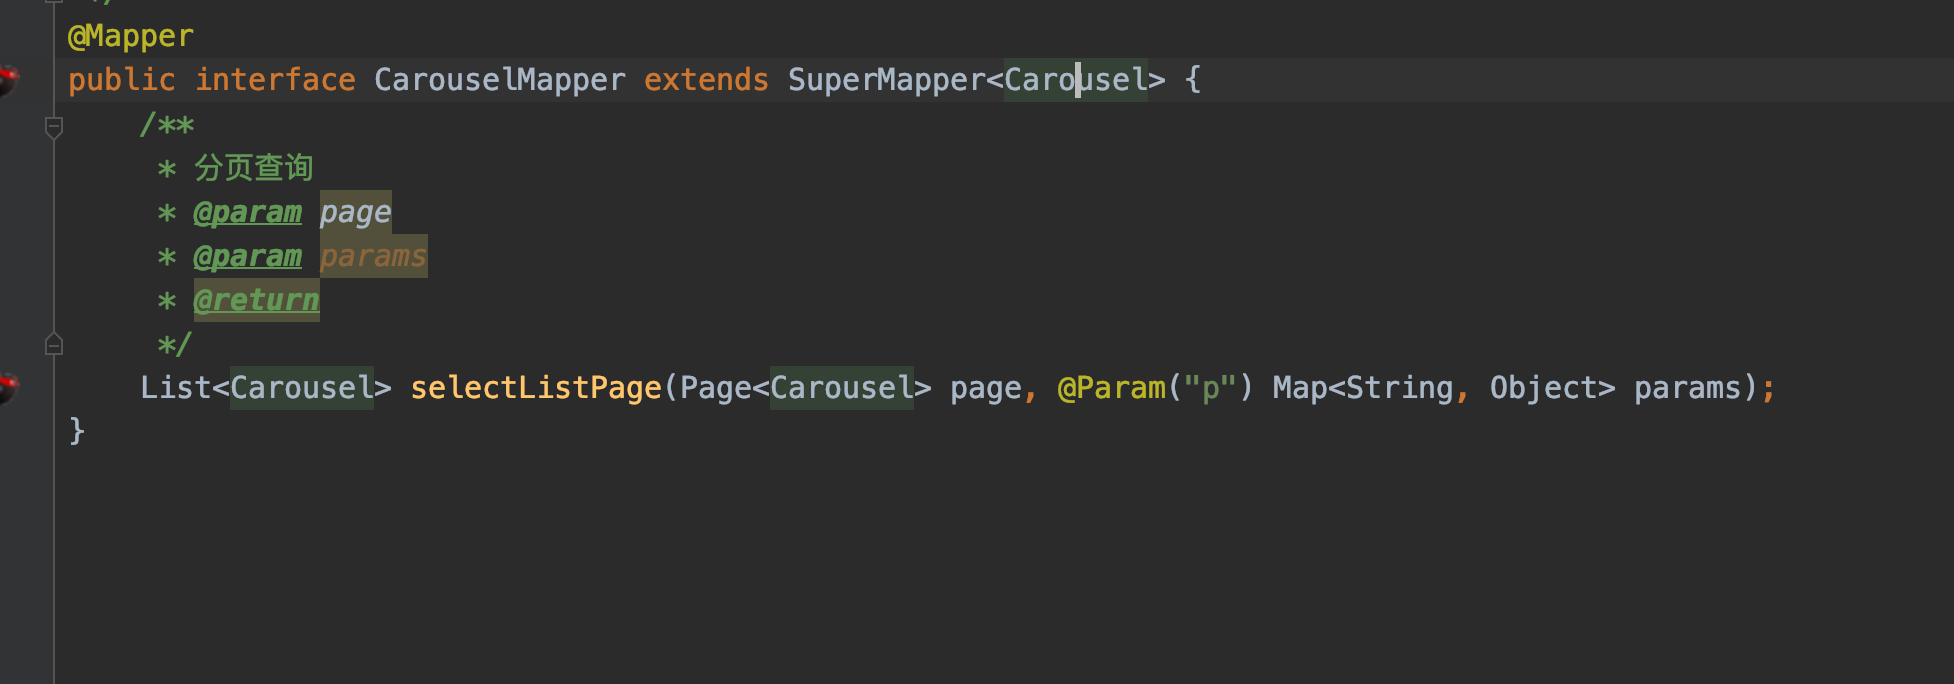Screen dimensions: 1954x684
Task: Click the MyBatis gutter icon beside interface declaration
Action: [6, 79]
